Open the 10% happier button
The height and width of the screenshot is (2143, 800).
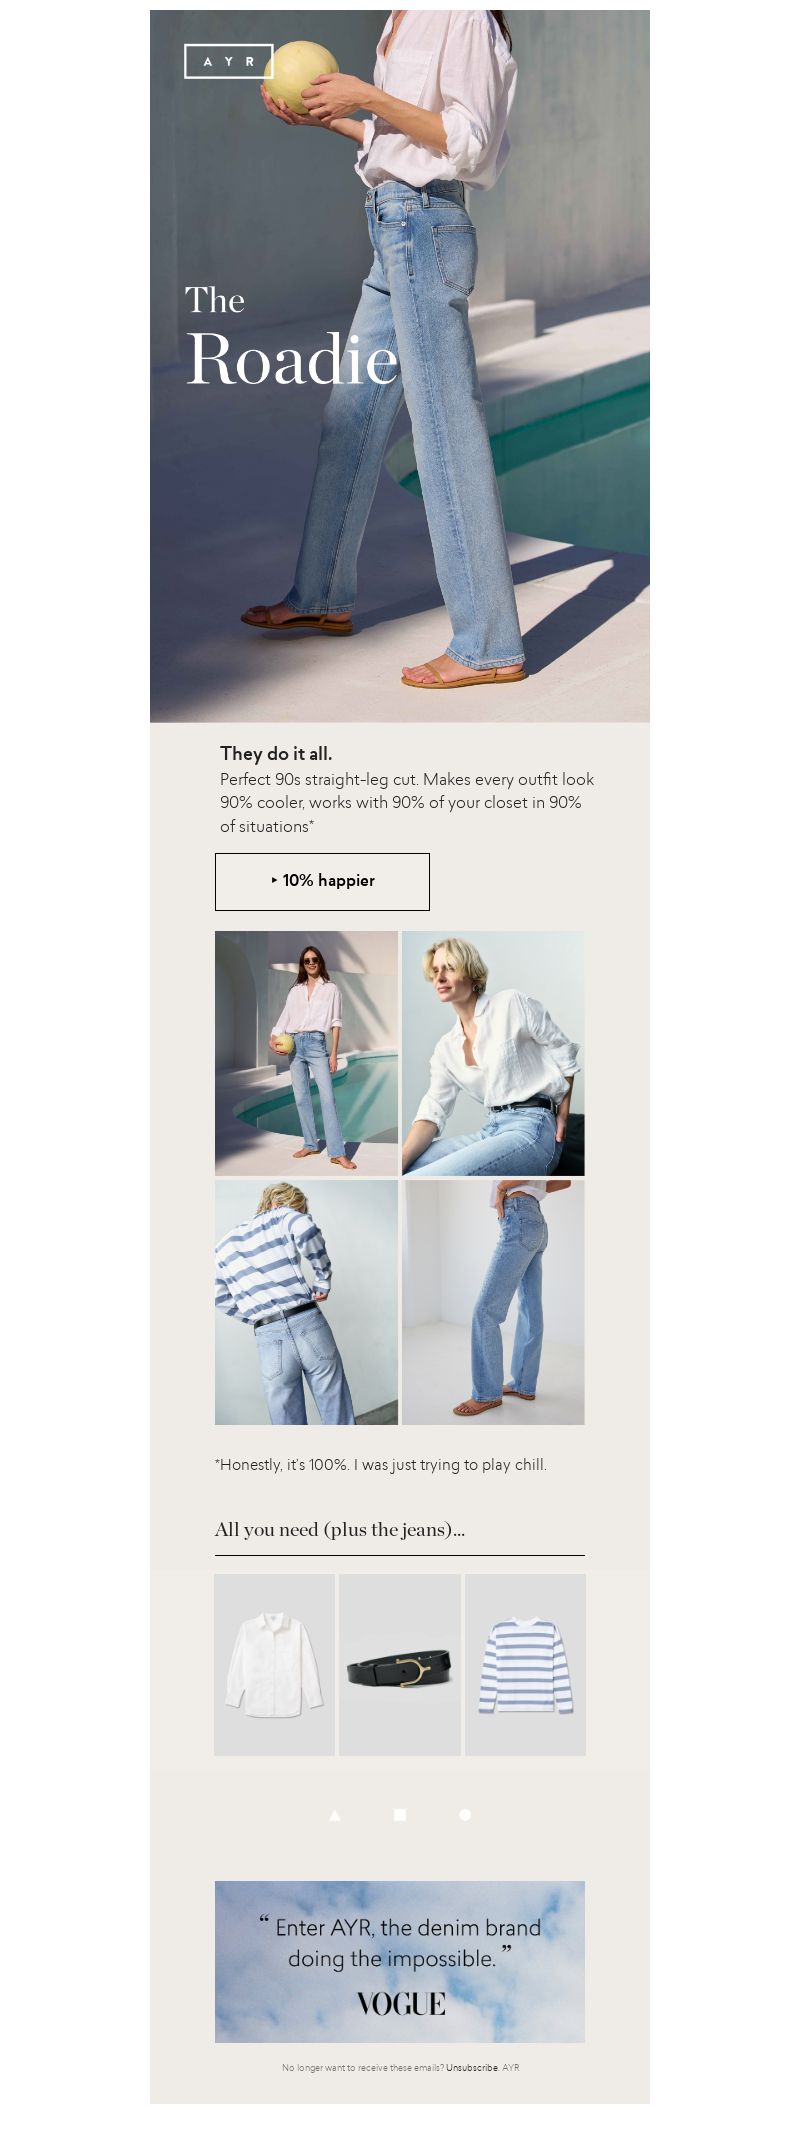[x=322, y=881]
